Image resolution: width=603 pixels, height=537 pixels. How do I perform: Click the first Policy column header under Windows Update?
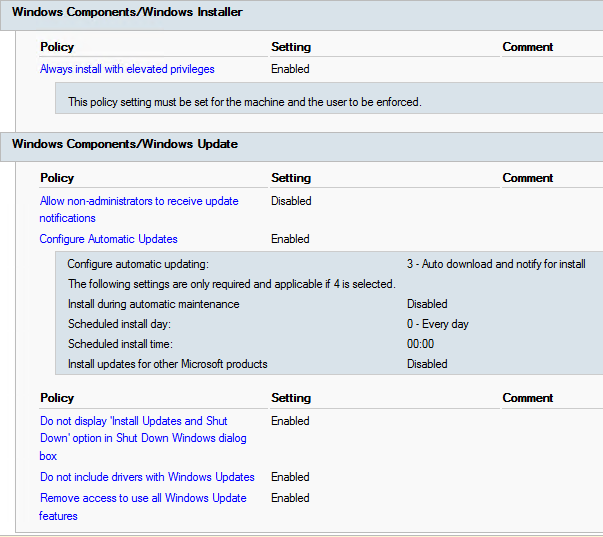tap(57, 178)
